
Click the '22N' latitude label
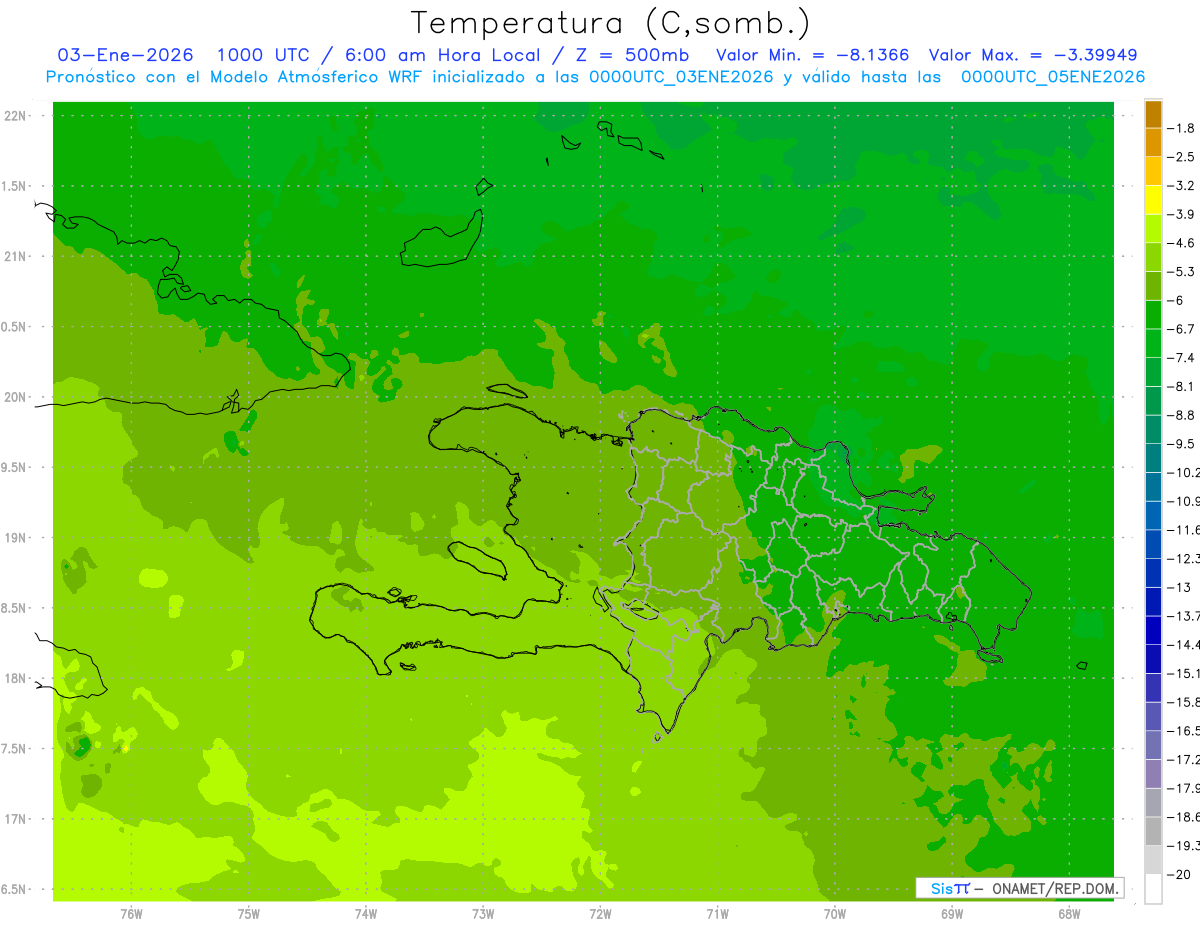point(16,116)
